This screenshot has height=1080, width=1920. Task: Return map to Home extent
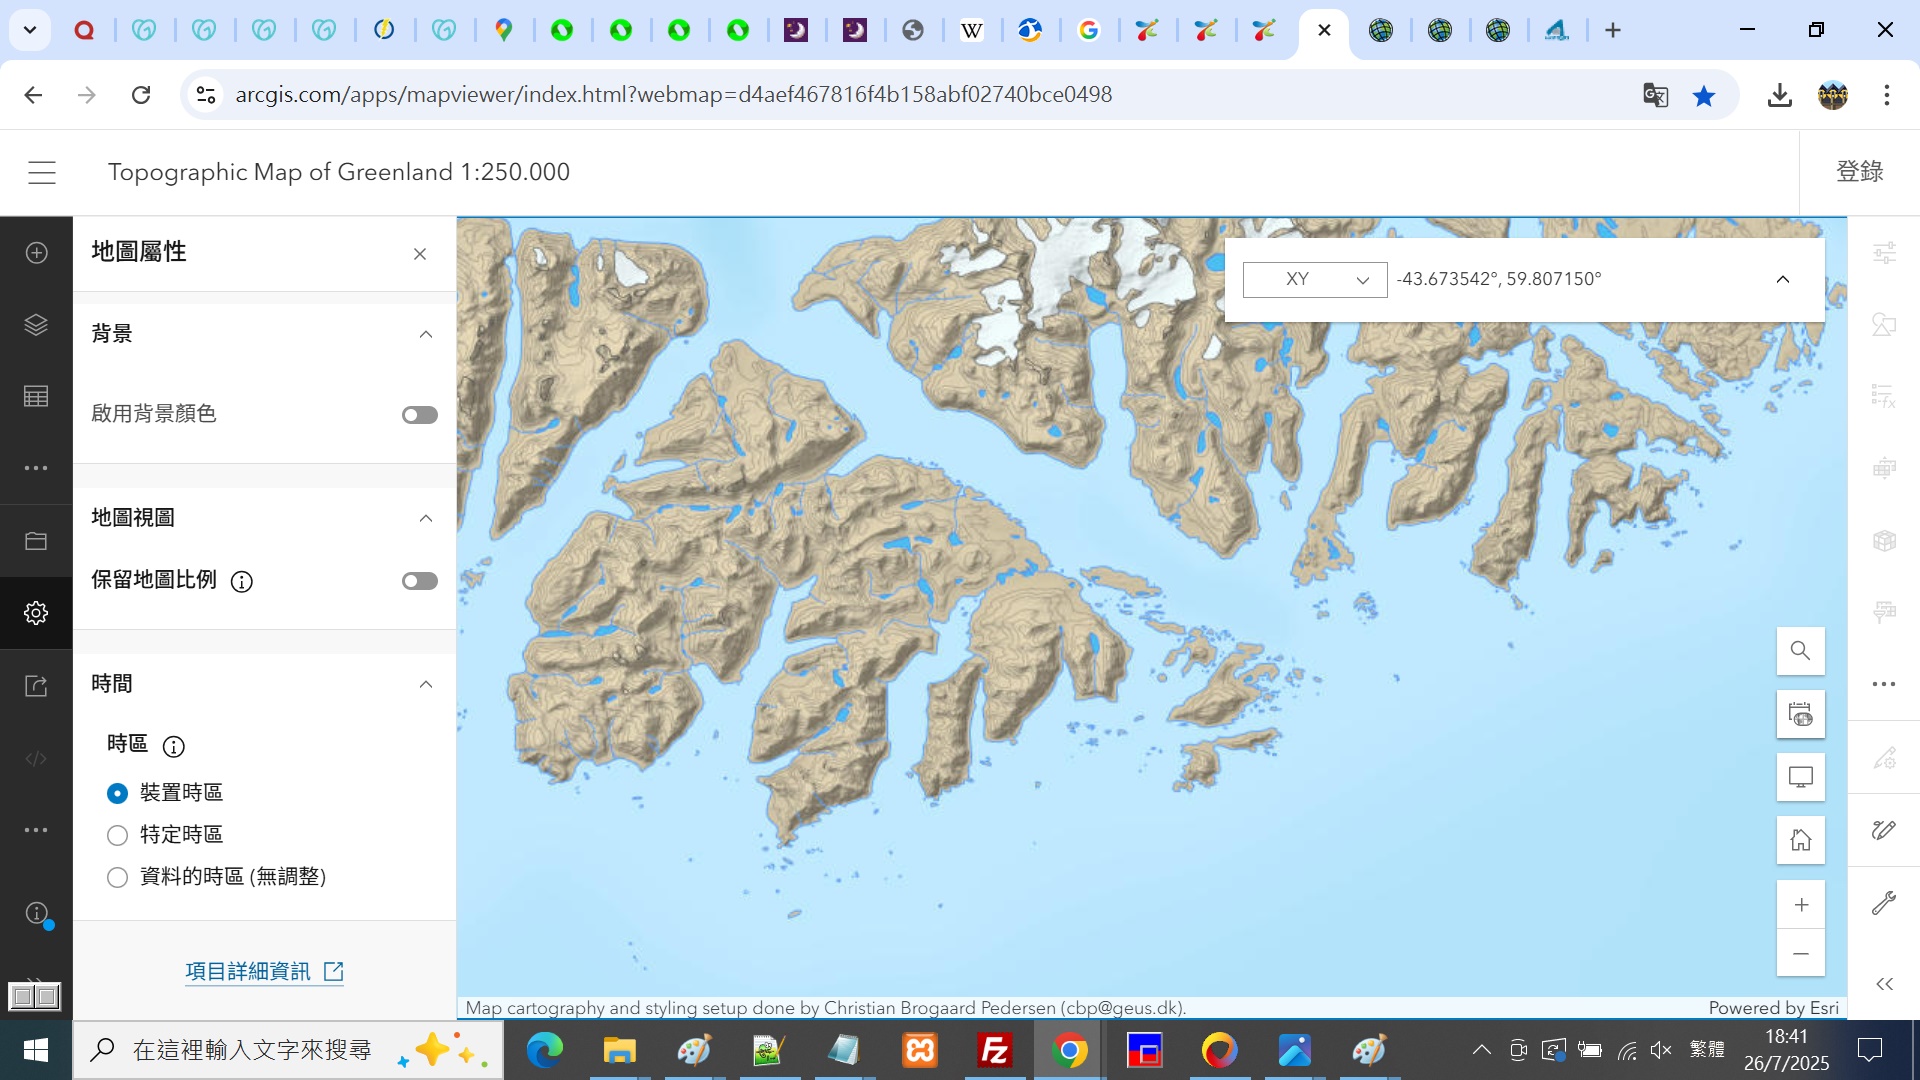pos(1800,840)
